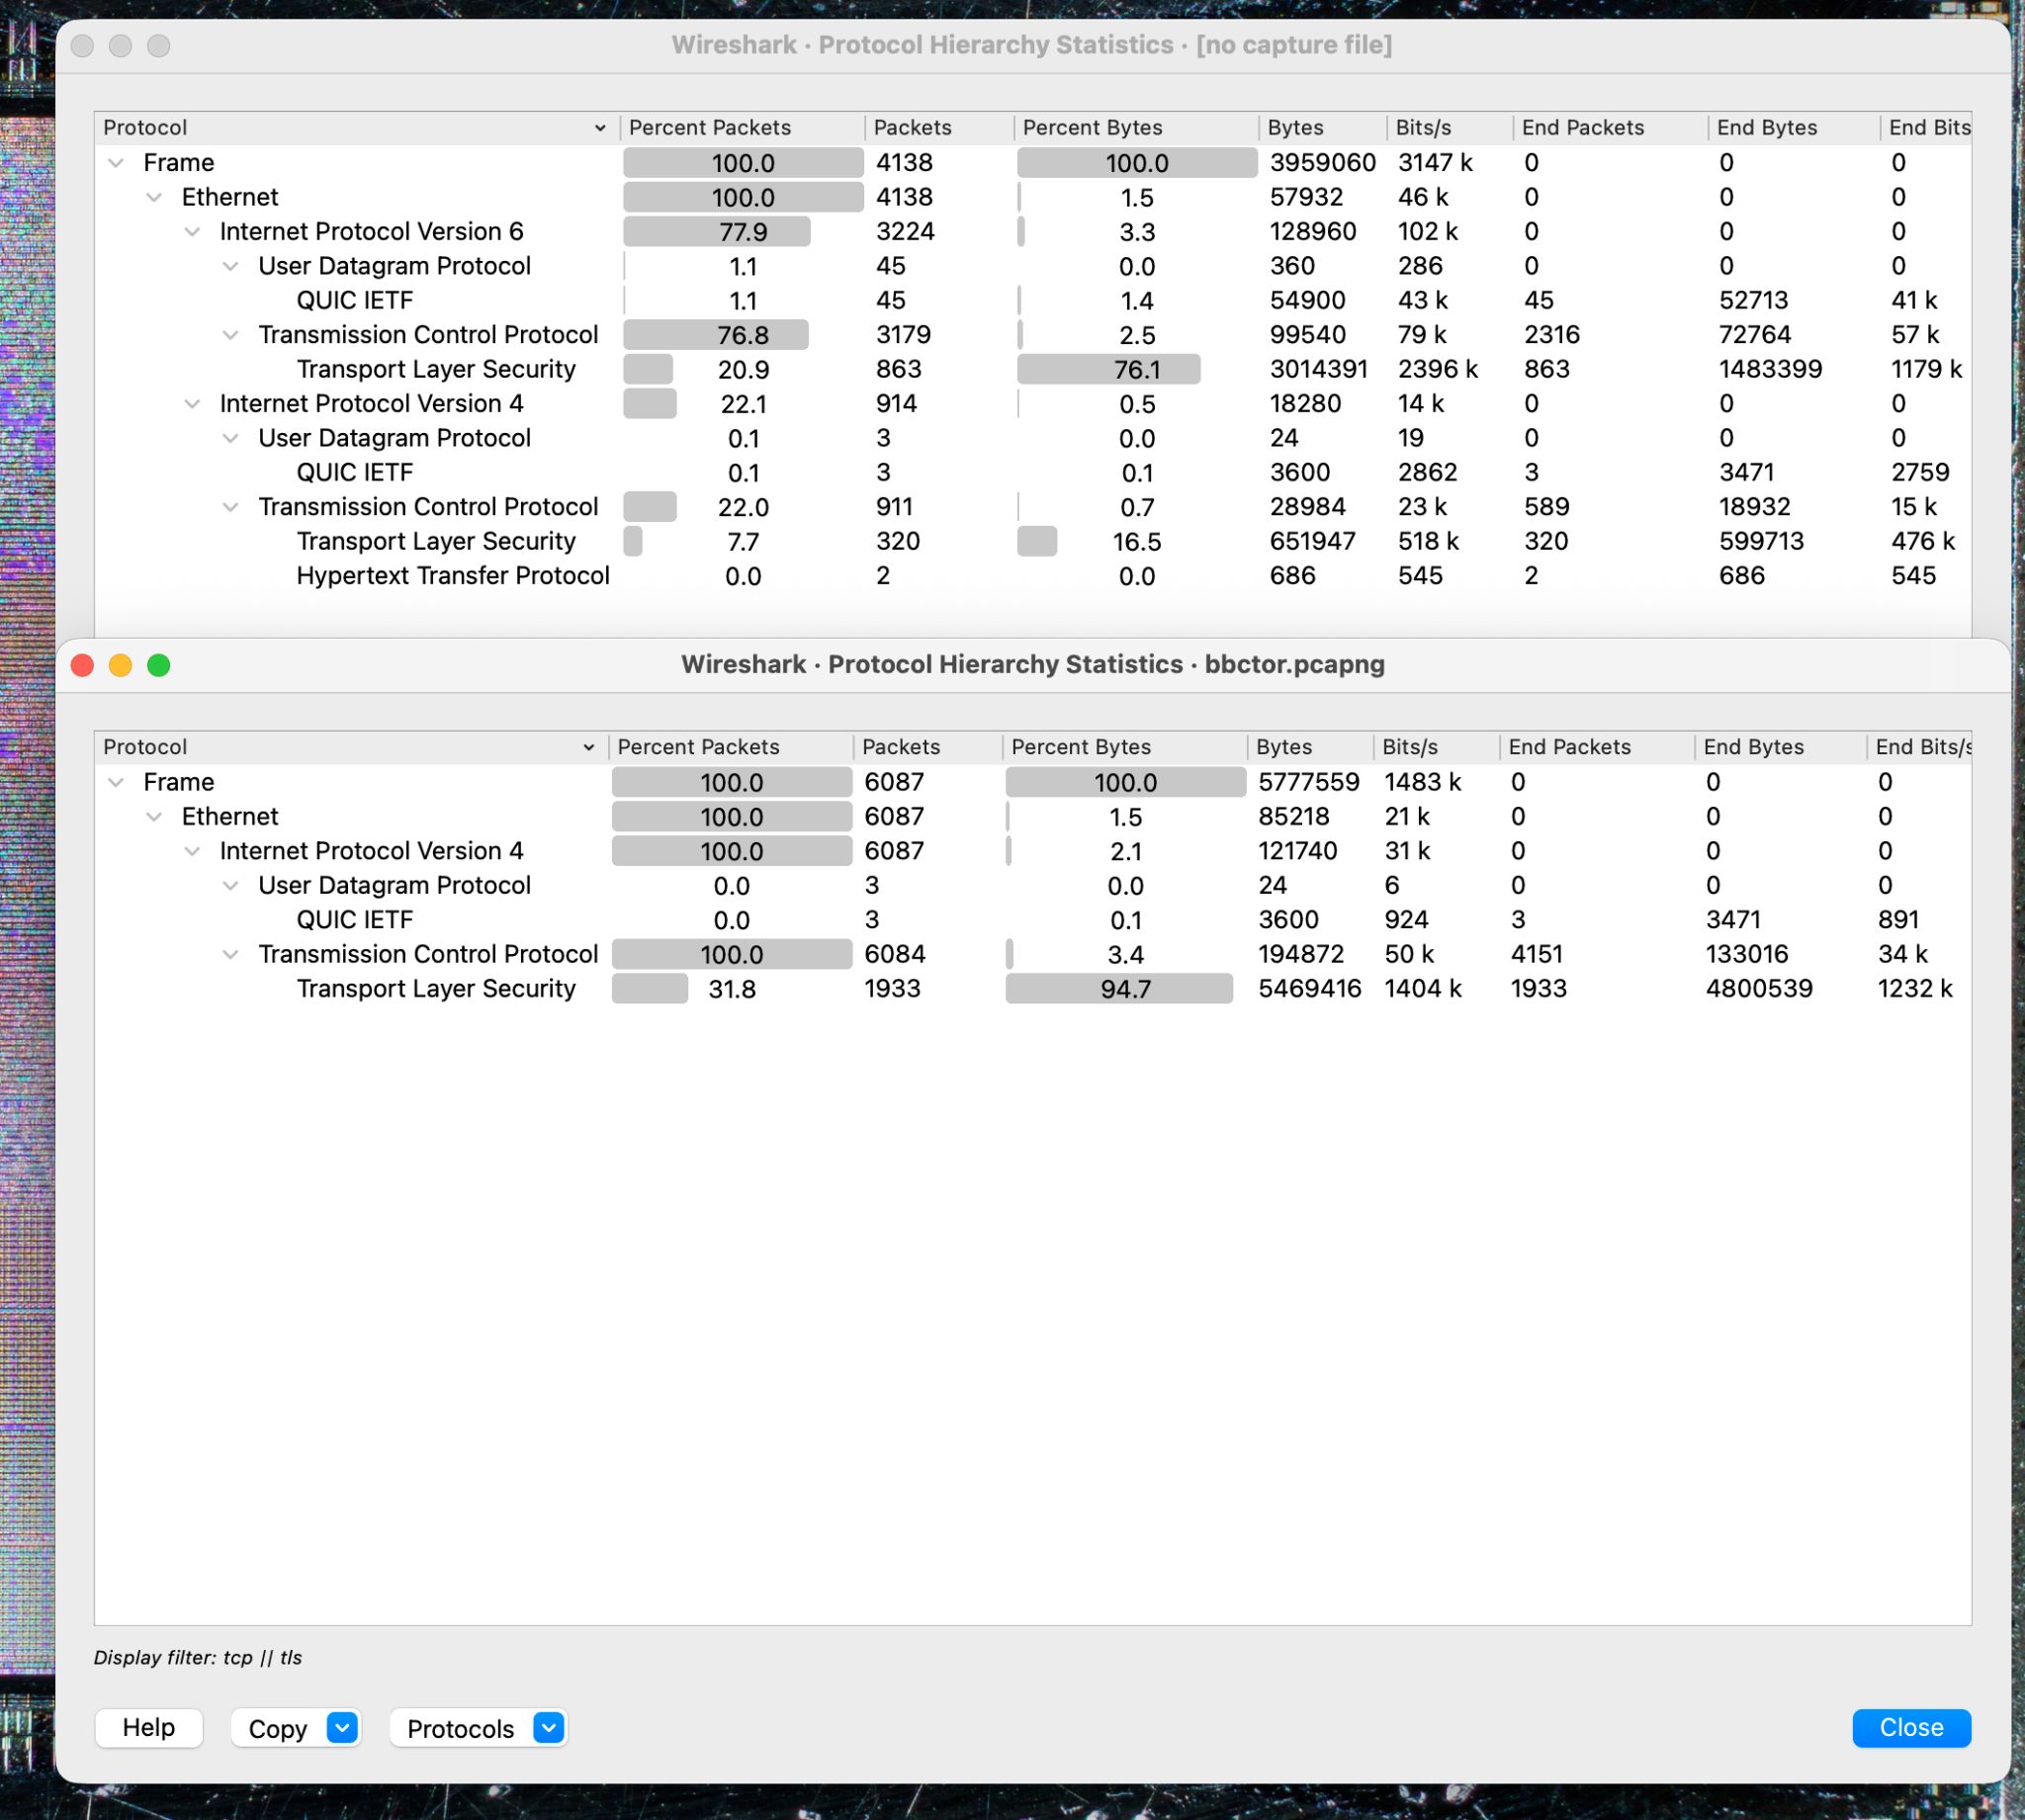This screenshot has width=2025, height=1820.
Task: Click the Help button
Action: pyautogui.click(x=148, y=1727)
